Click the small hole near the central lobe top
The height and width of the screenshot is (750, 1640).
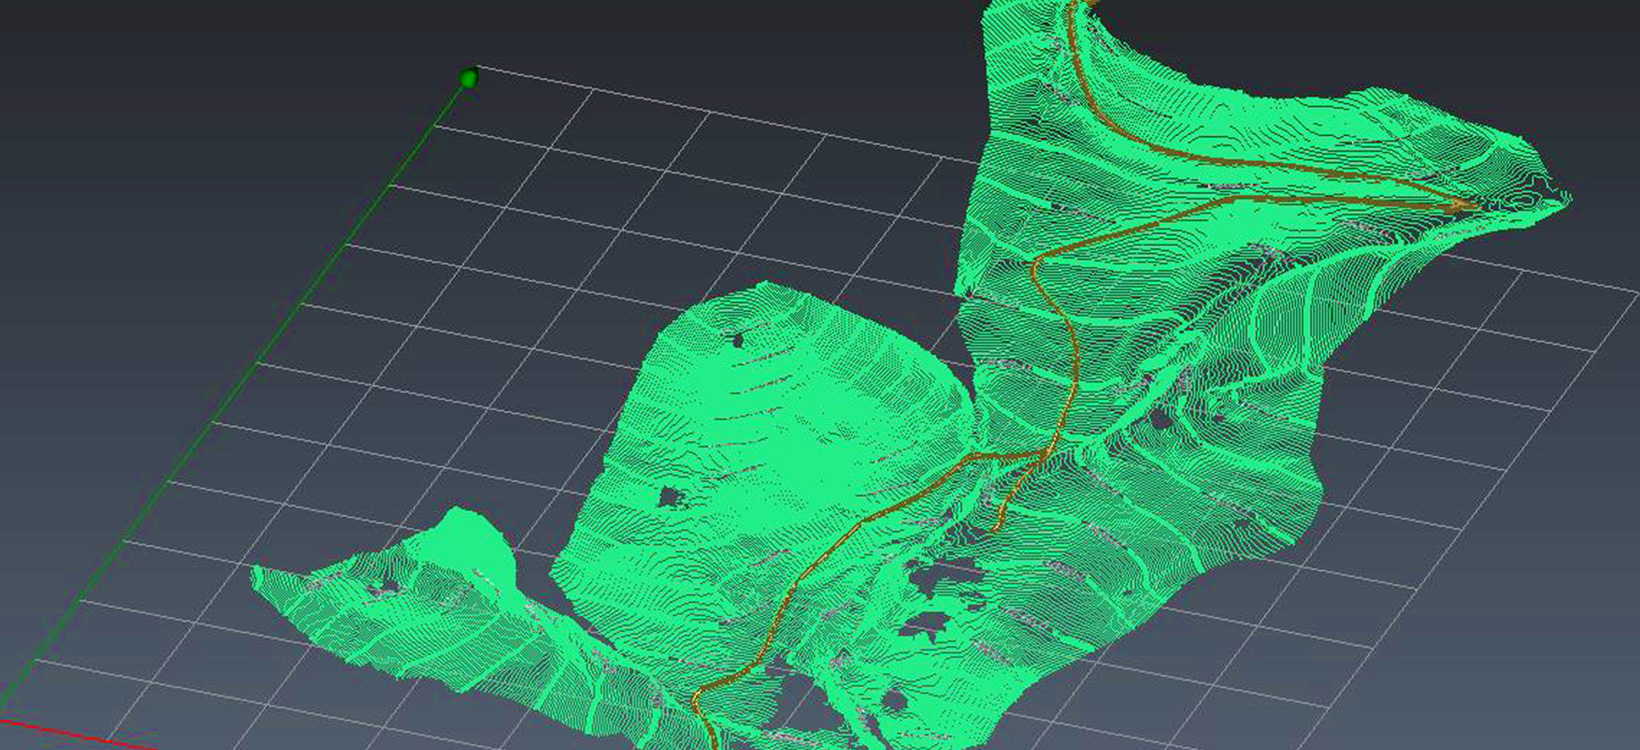click(739, 340)
